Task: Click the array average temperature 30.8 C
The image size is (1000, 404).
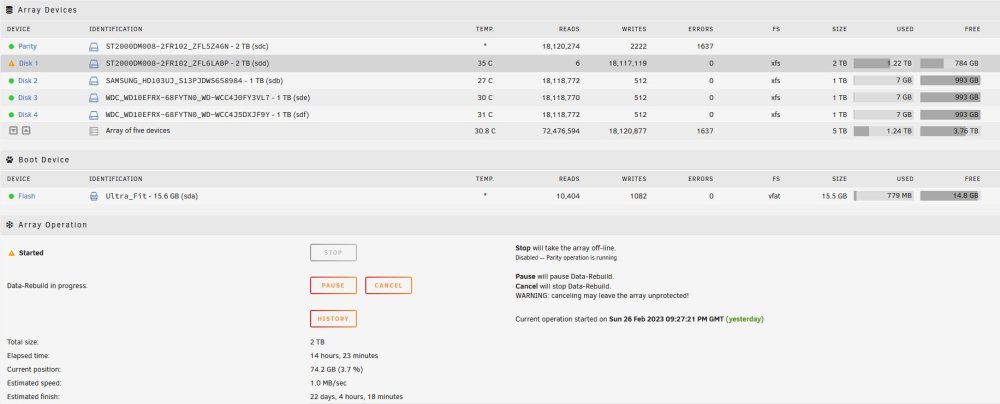Action: (x=485, y=131)
